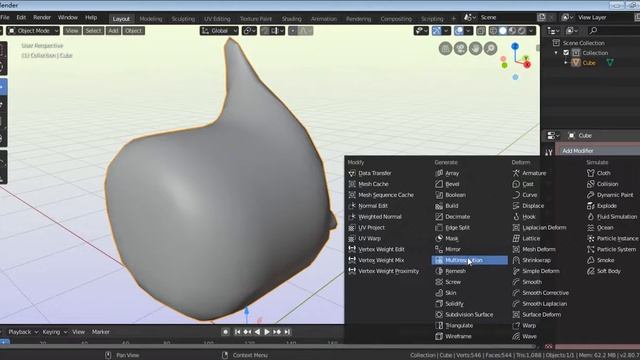Click the viewport Select menu button
This screenshot has height=360, width=640.
click(x=93, y=31)
